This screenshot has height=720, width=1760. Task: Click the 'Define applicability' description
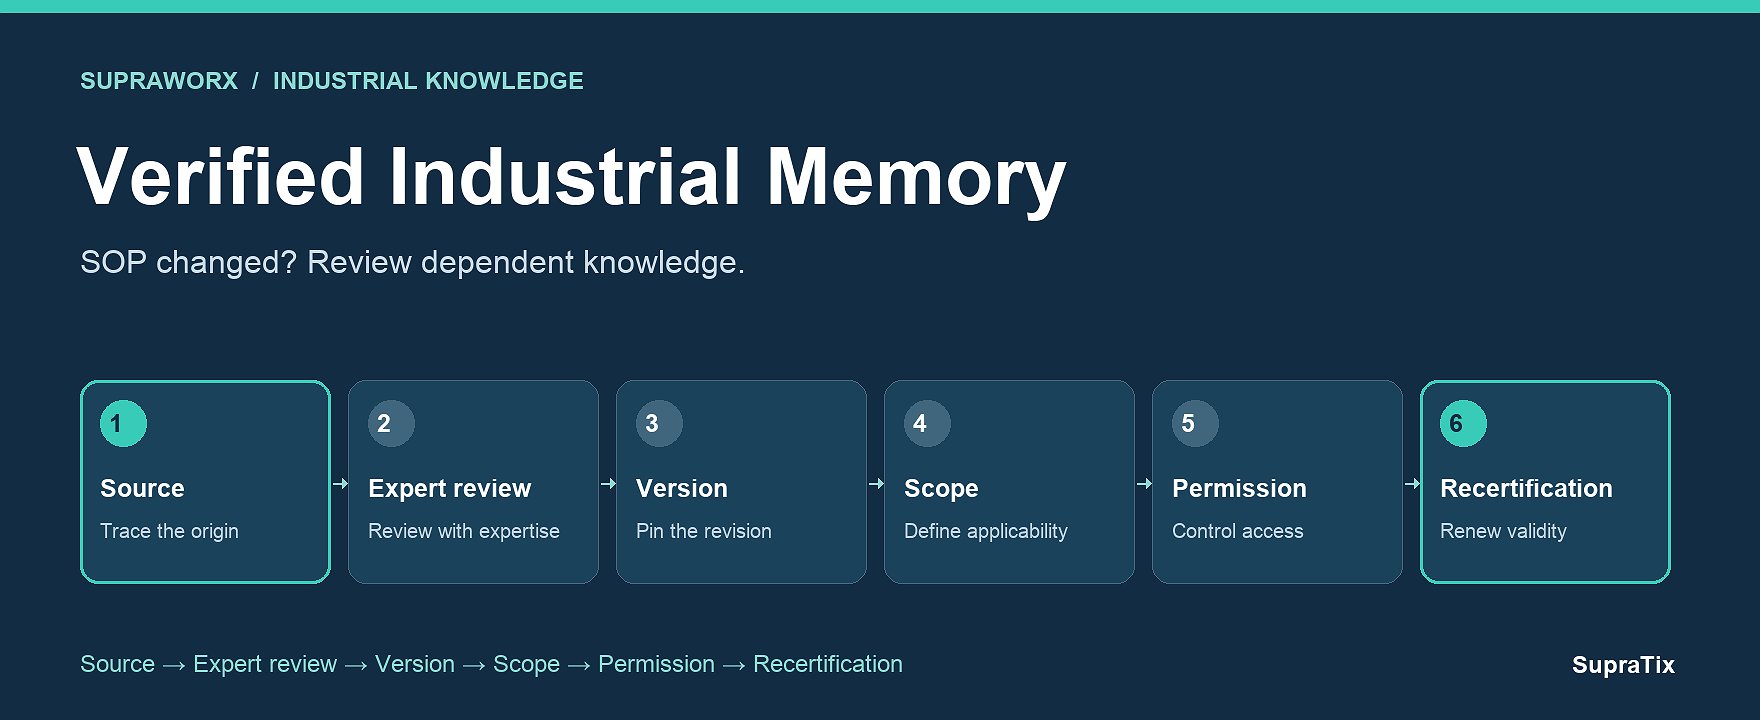coord(986,531)
